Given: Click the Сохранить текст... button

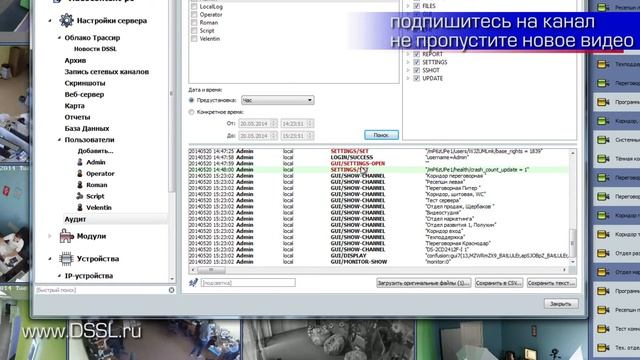Looking at the screenshot, I should point(551,282).
